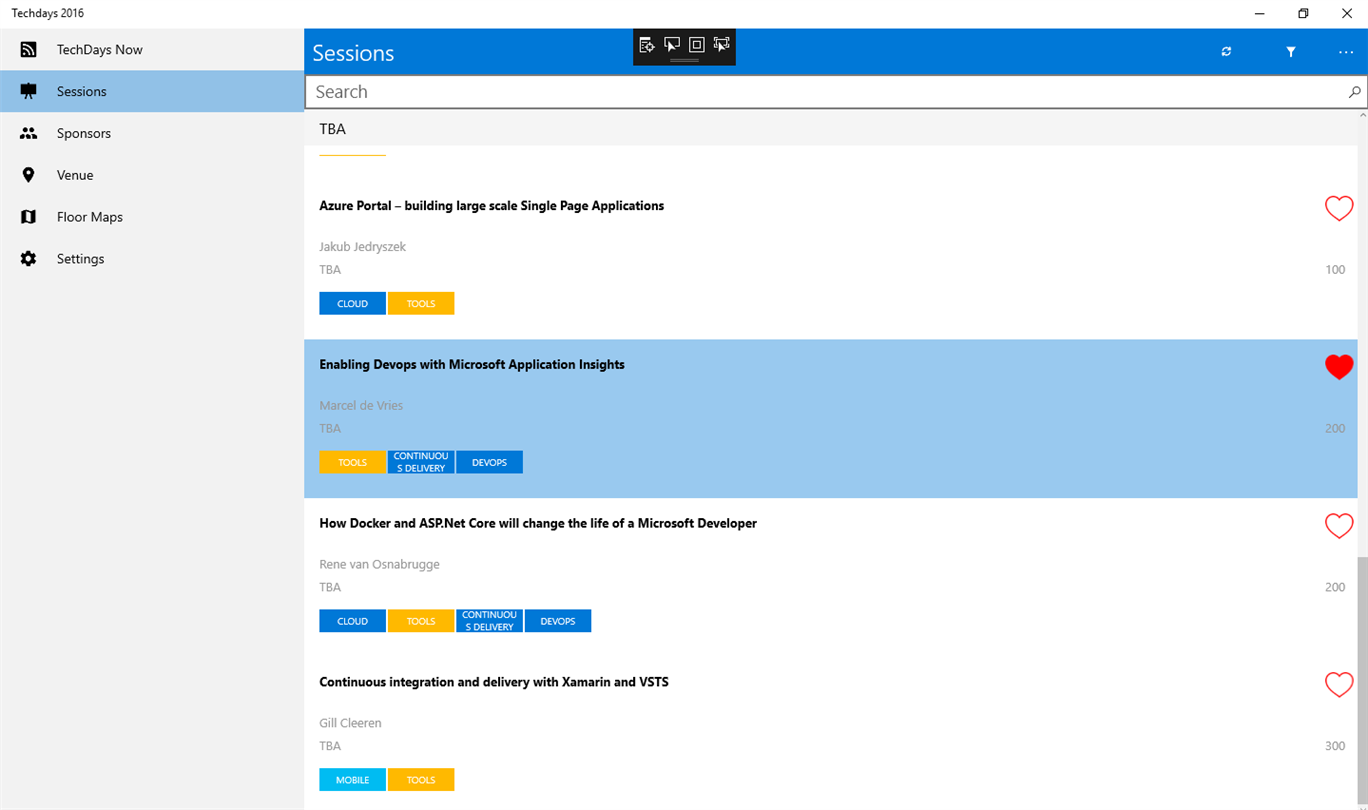This screenshot has width=1368, height=810.
Task: Click level 300 on Xamarin session
Action: [x=1335, y=747]
